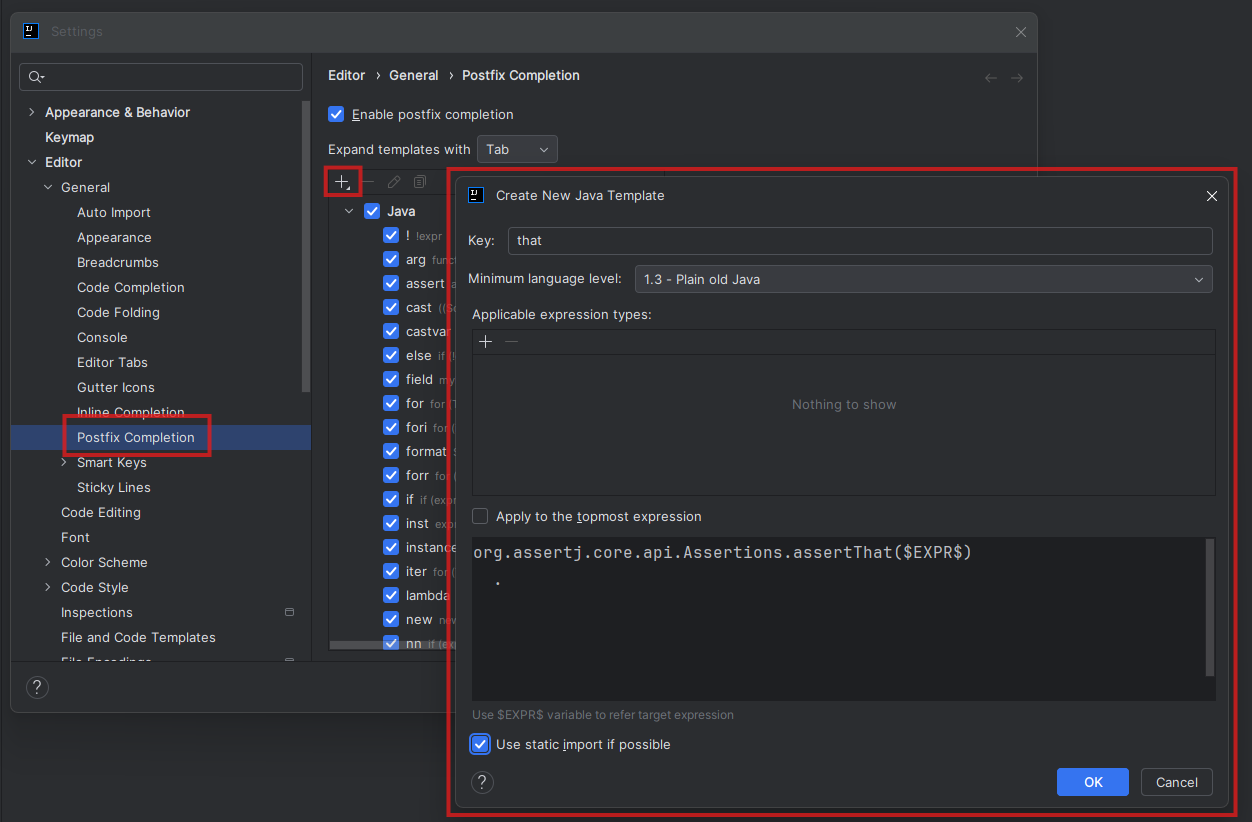Open Code Completion settings
This screenshot has height=822, width=1252.
131,287
